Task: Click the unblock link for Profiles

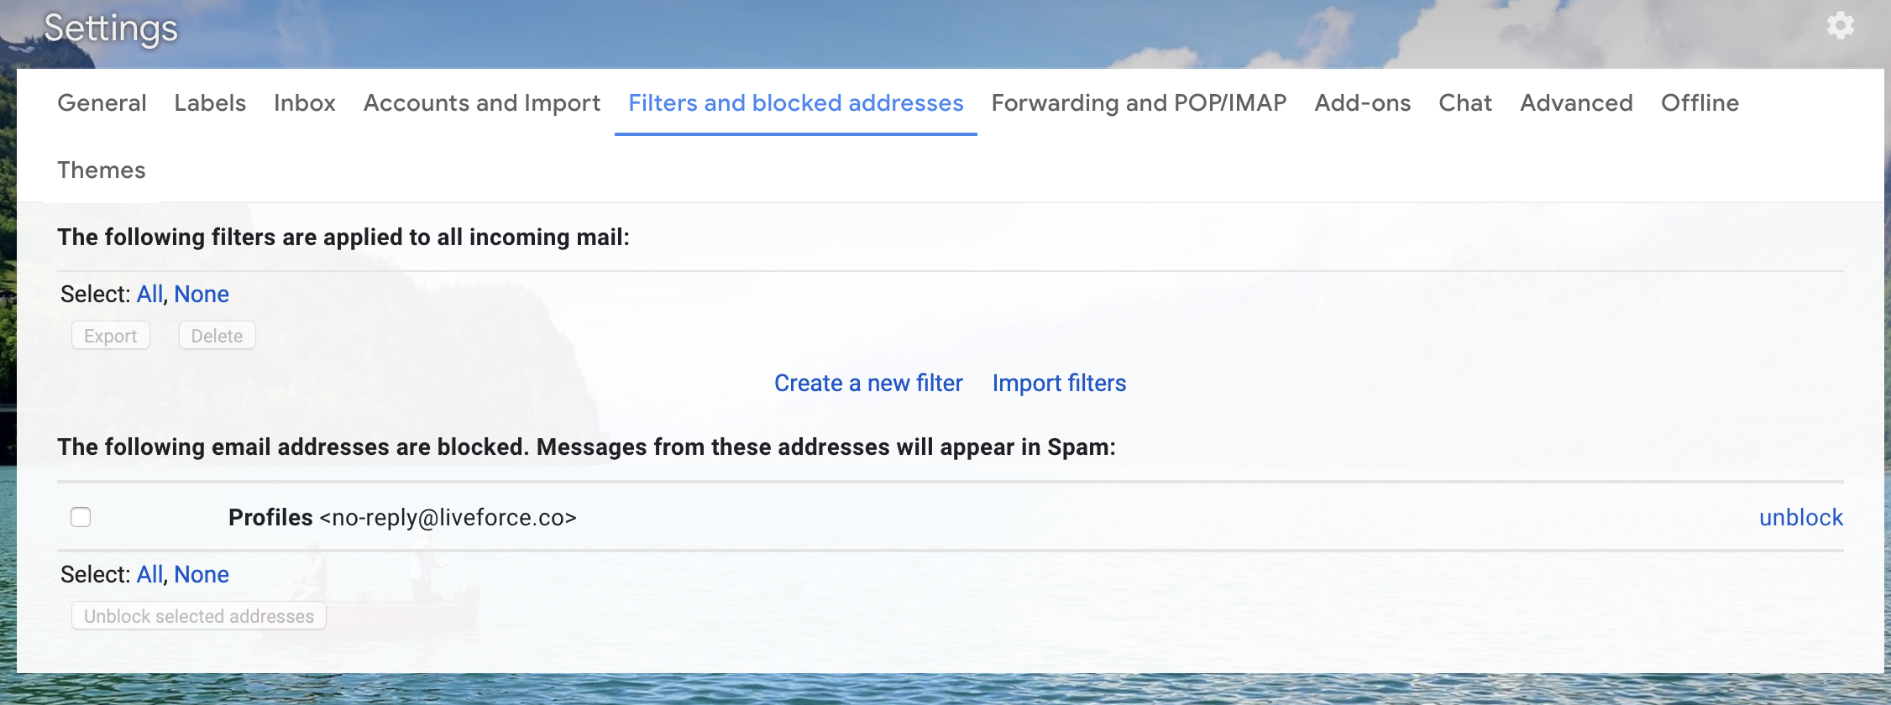Action: point(1800,517)
